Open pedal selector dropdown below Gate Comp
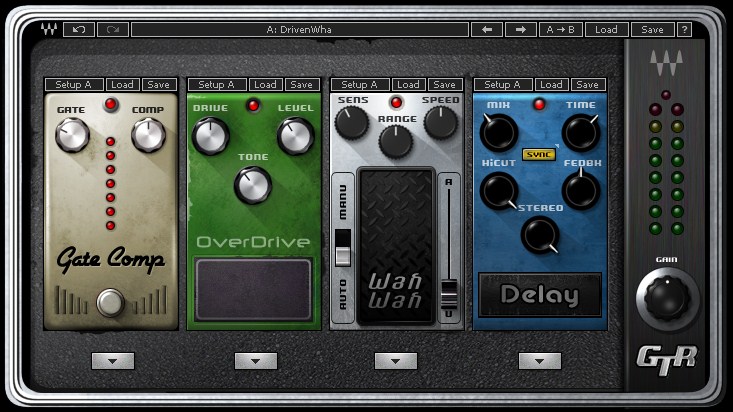 tap(112, 361)
